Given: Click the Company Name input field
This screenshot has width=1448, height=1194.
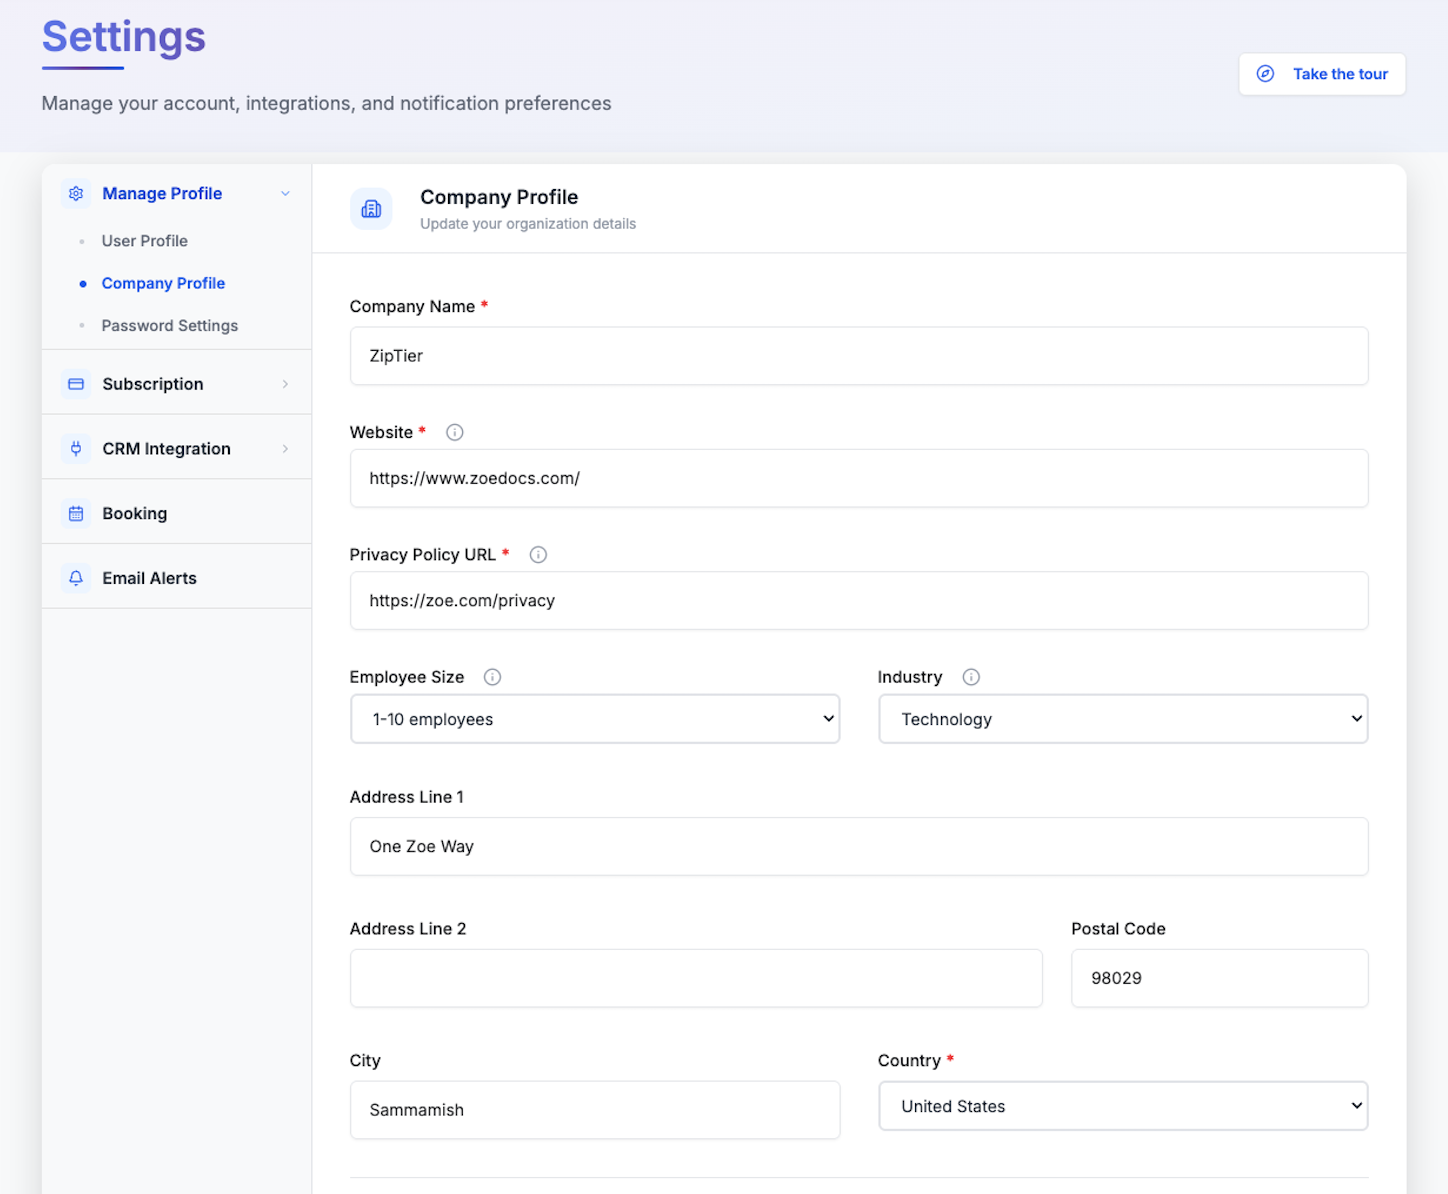Looking at the screenshot, I should click(x=859, y=356).
